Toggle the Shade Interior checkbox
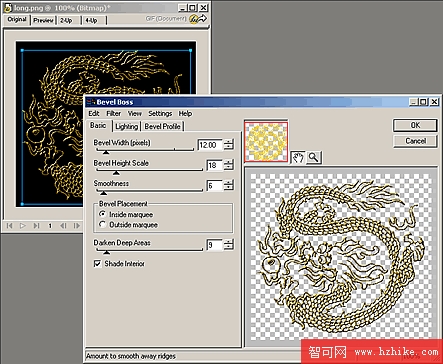 click(97, 264)
